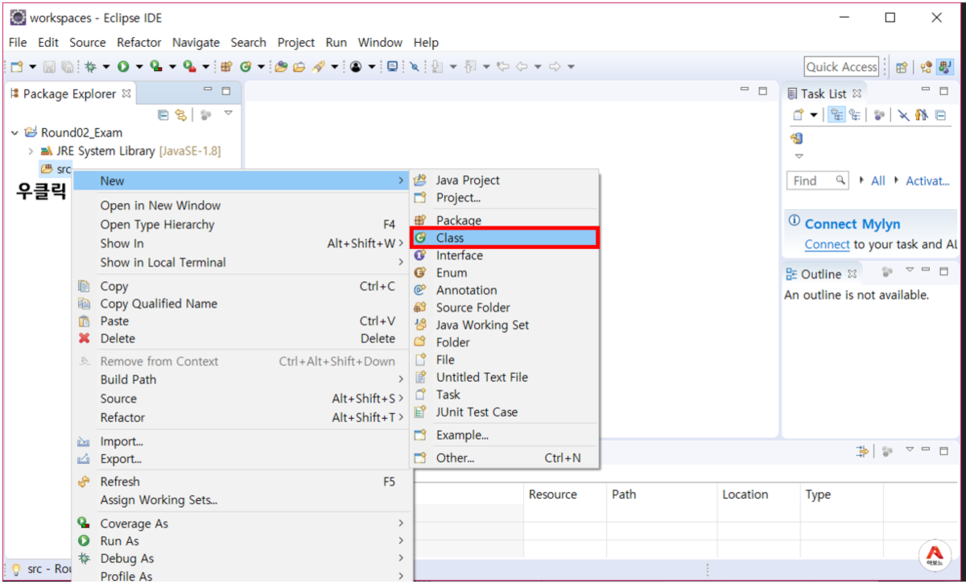Screen dimensions: 966x584
Task: Select Class in the New submenu
Action: (x=504, y=238)
